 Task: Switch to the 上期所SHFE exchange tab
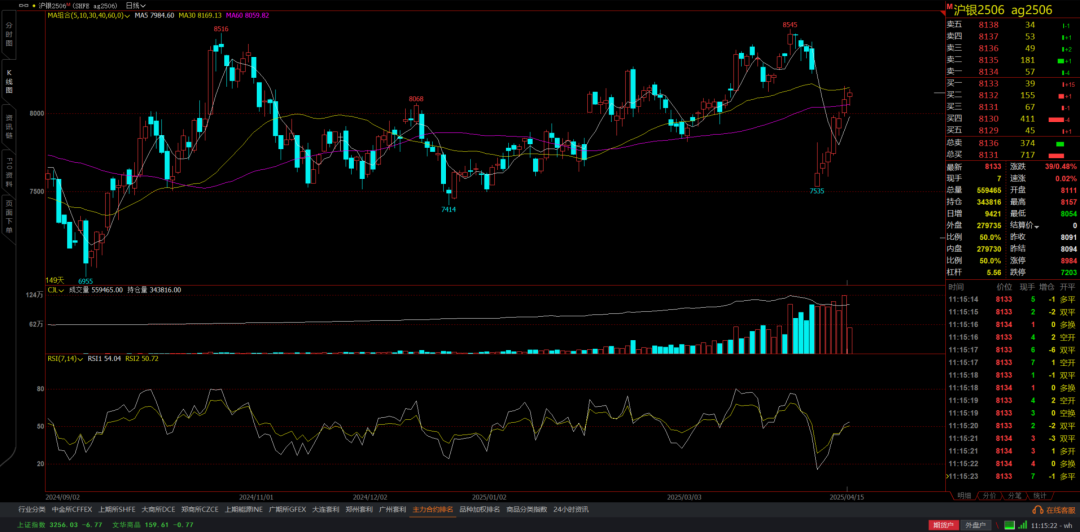pyautogui.click(x=116, y=509)
